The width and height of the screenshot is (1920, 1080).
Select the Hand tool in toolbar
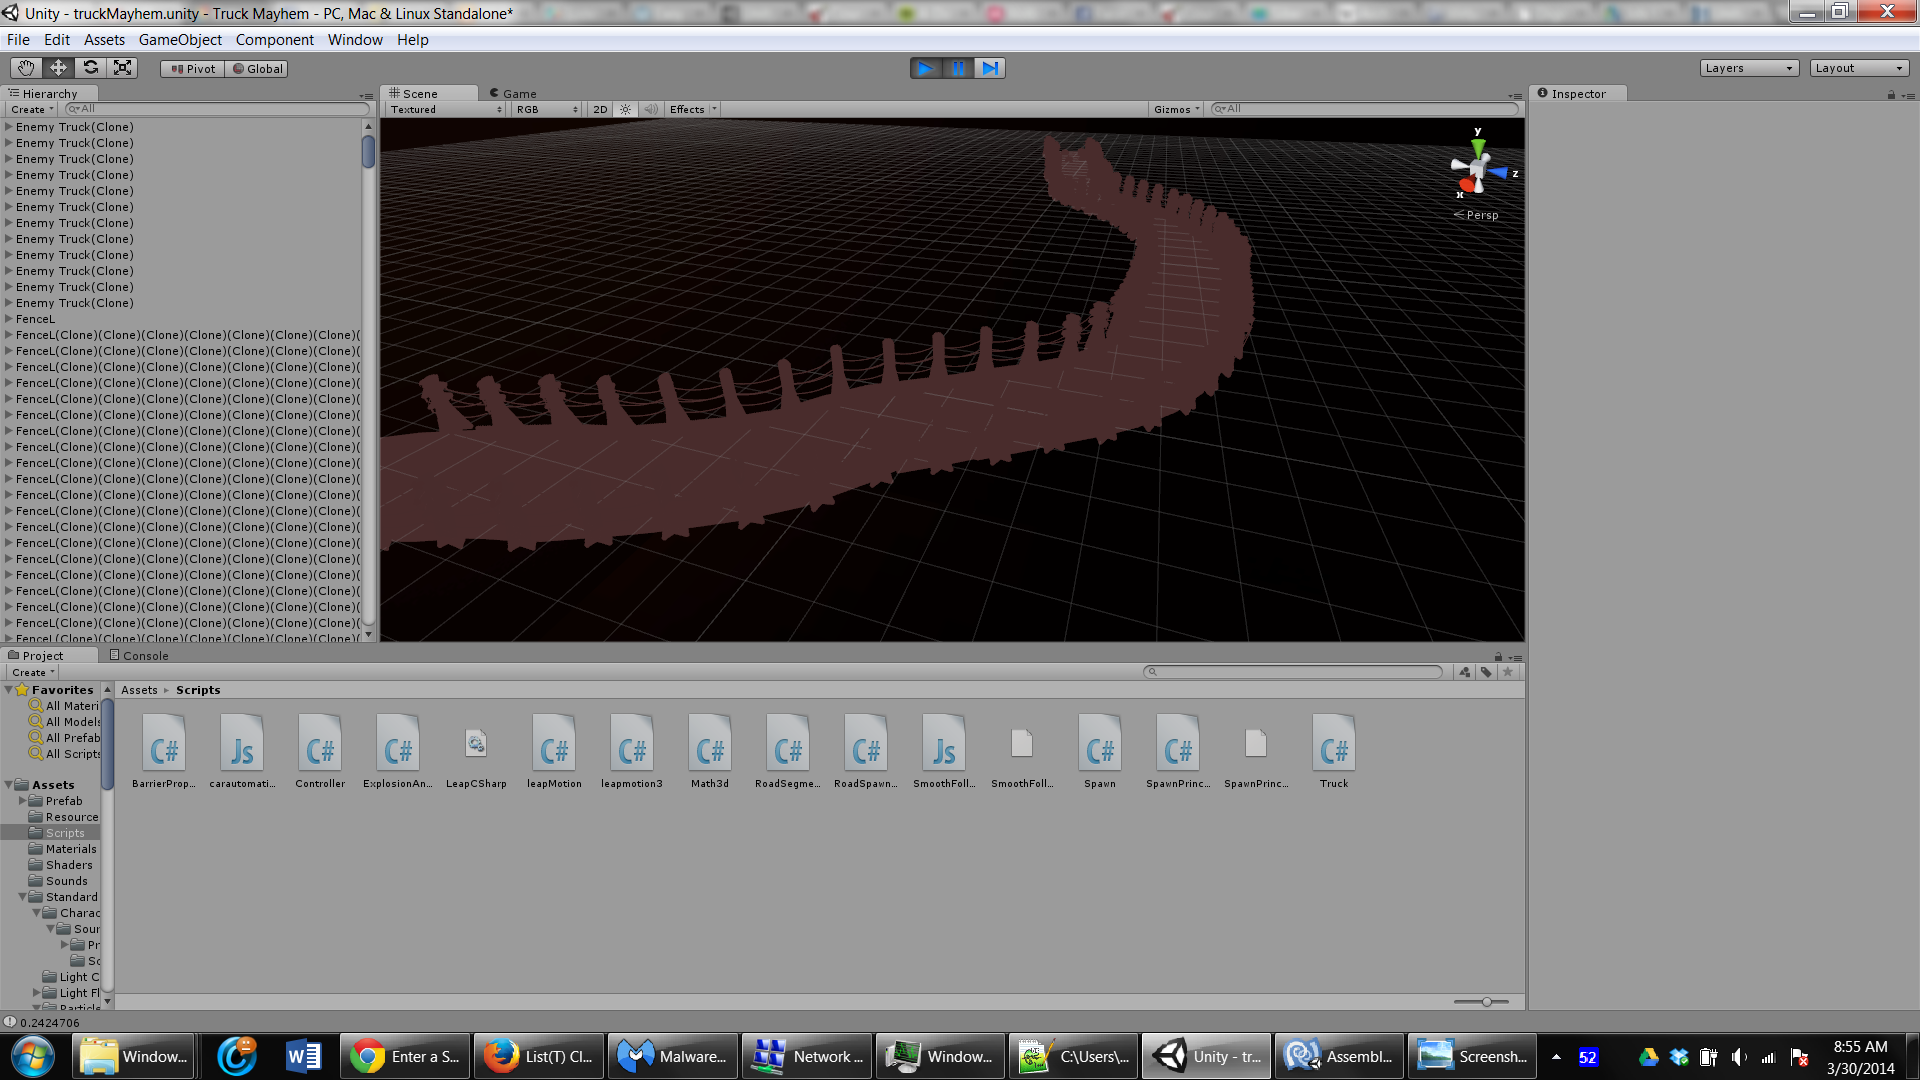[x=25, y=68]
